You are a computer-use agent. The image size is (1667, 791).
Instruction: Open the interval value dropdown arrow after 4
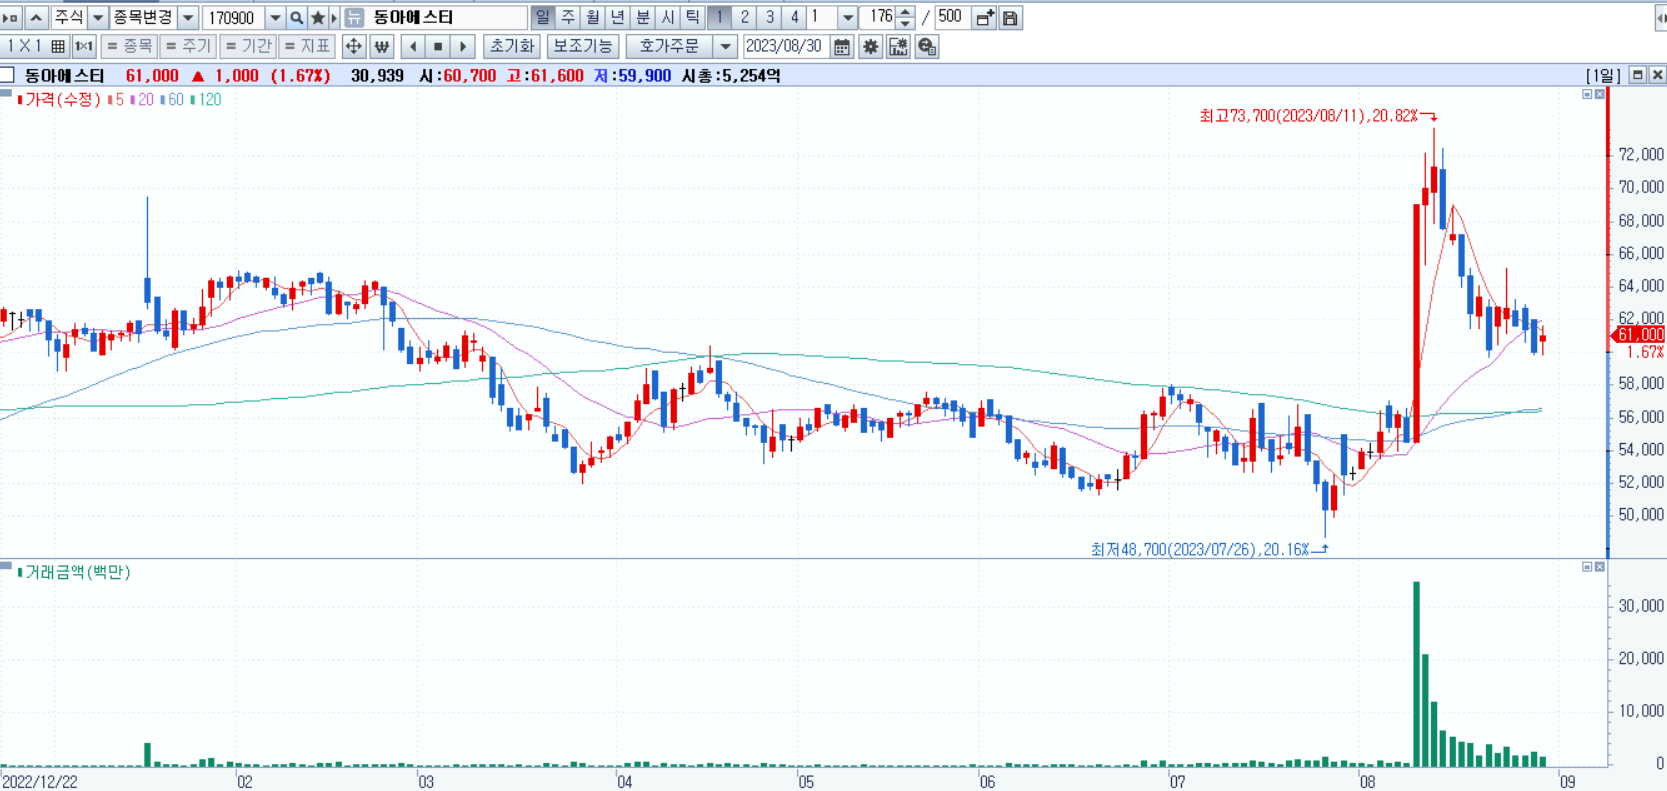click(x=848, y=18)
